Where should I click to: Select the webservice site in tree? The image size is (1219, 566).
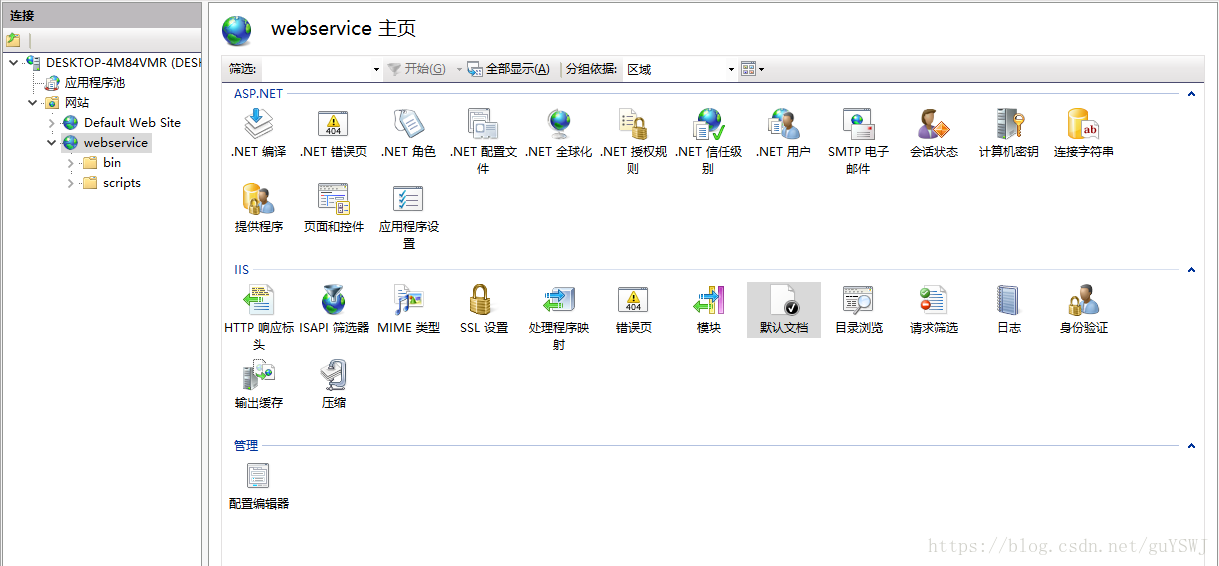115,142
